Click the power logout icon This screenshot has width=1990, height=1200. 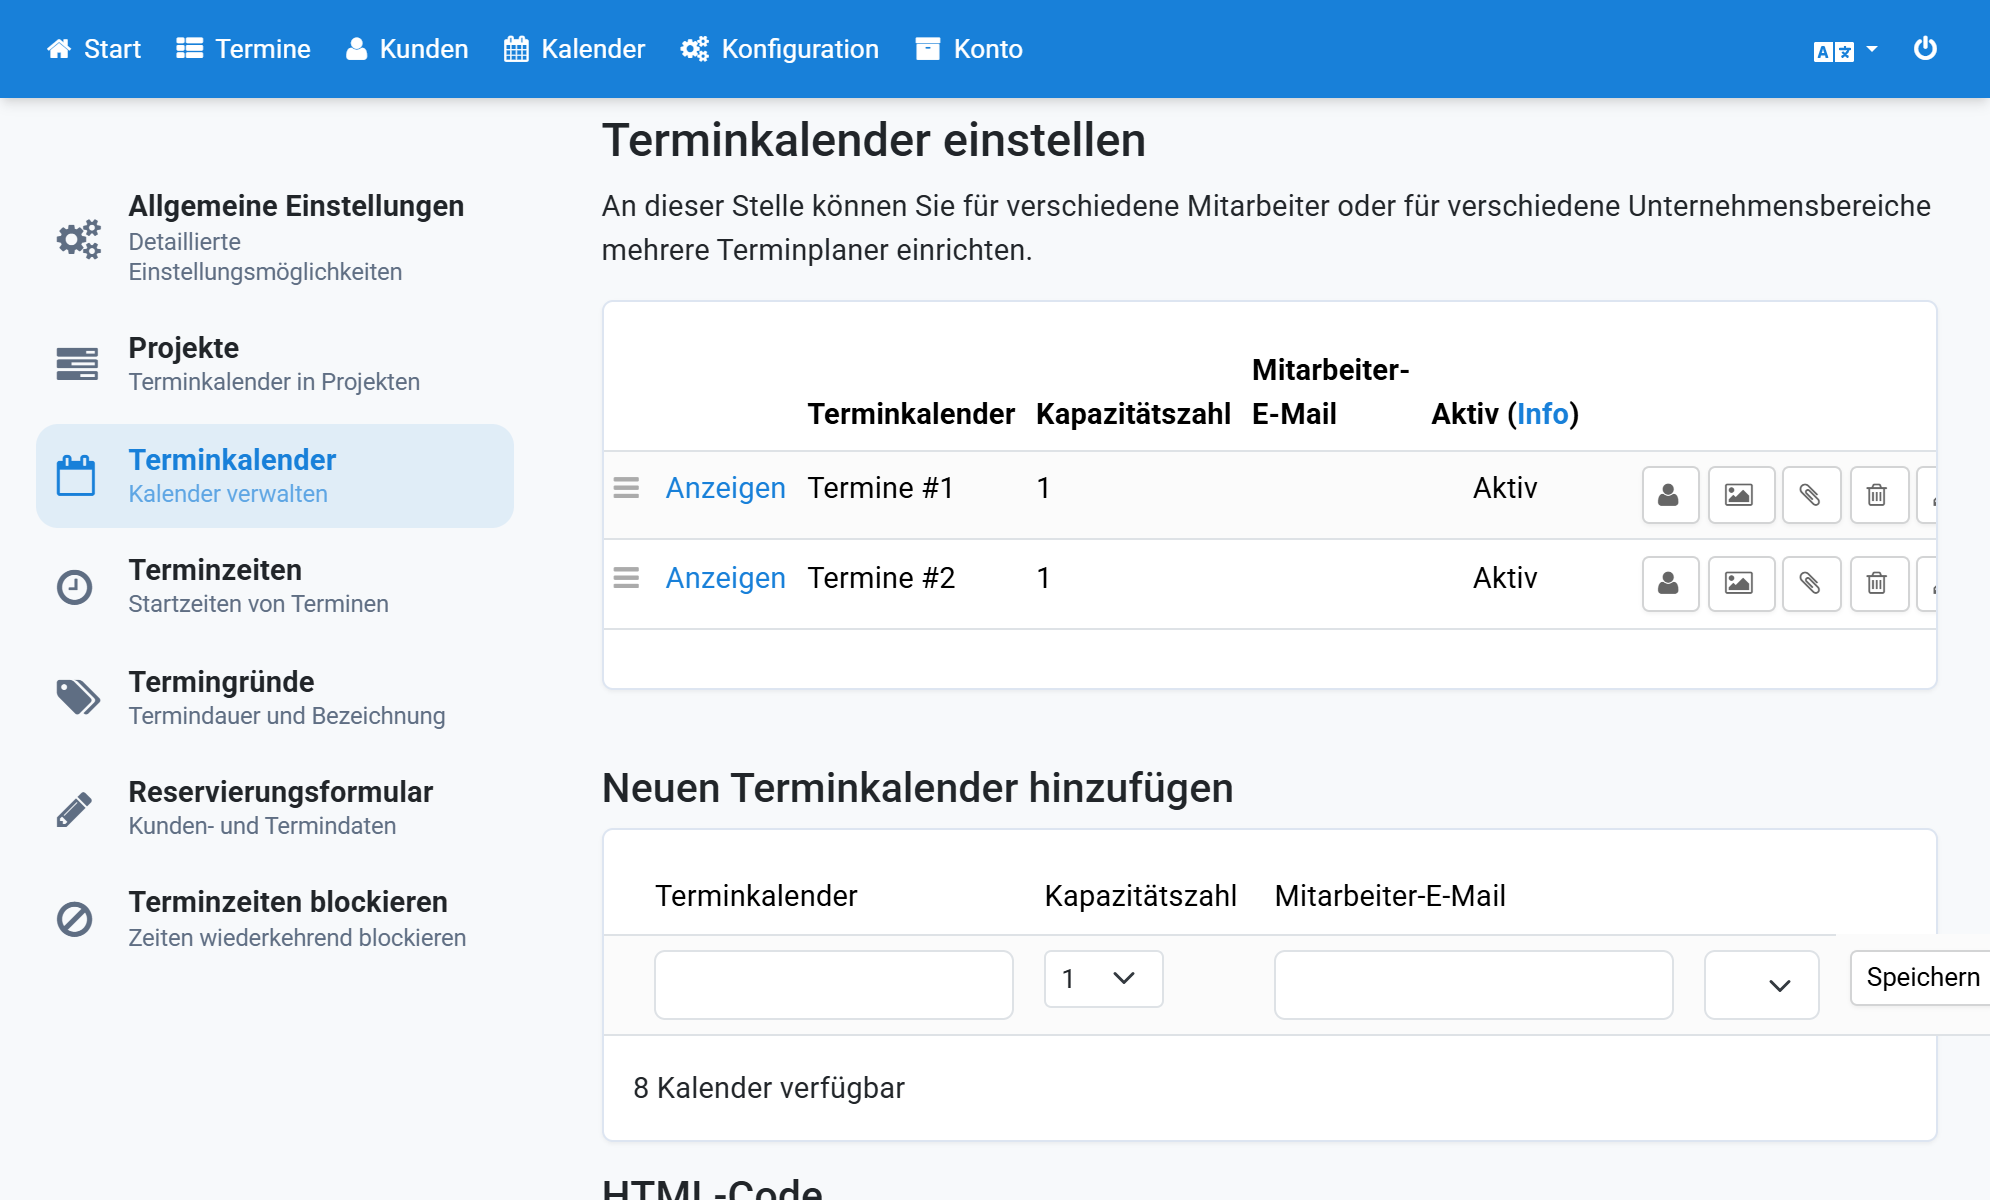(x=1925, y=49)
